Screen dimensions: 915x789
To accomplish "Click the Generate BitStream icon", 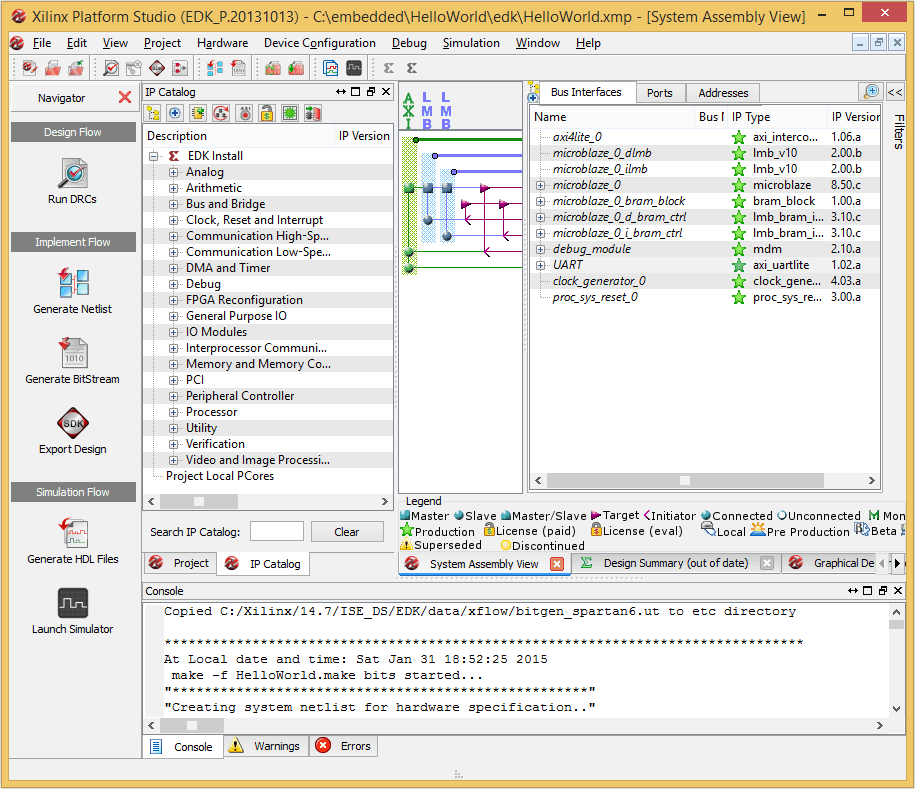I will pos(72,353).
